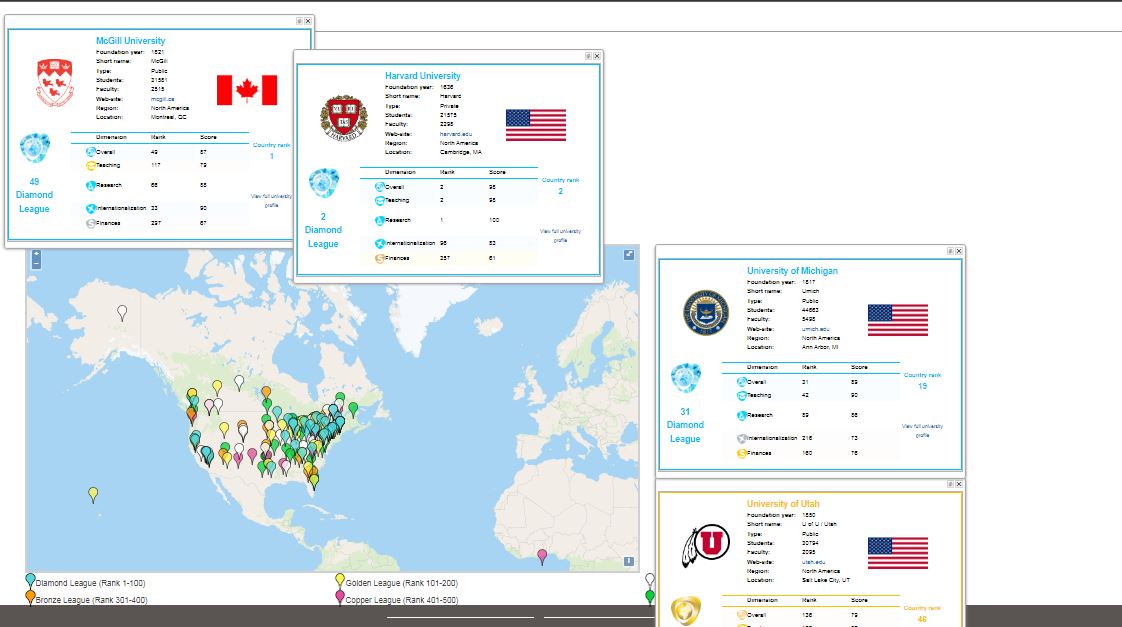The height and width of the screenshot is (627, 1122).
Task: Click the Canadian flag in McGill card
Action: [x=247, y=90]
